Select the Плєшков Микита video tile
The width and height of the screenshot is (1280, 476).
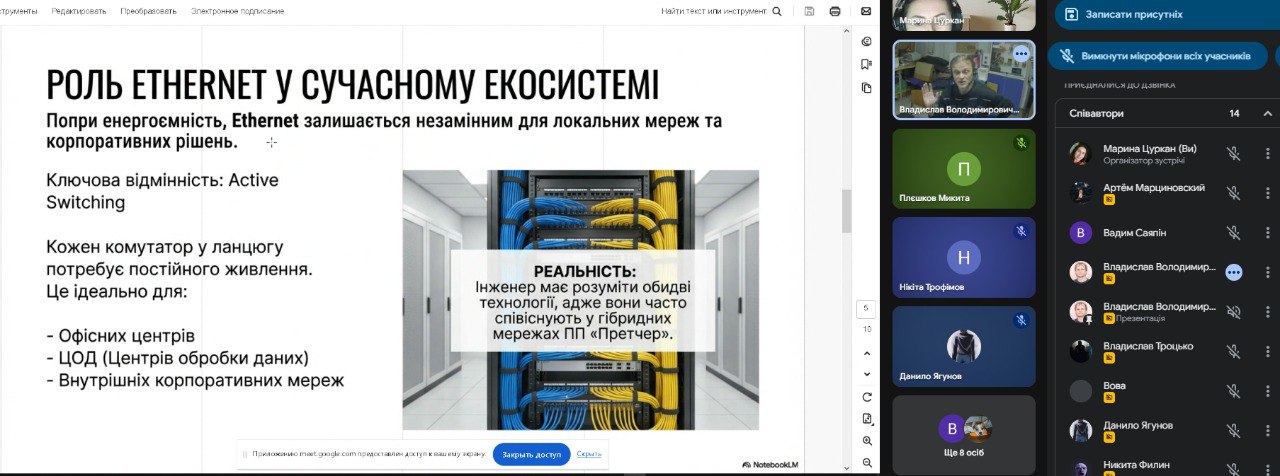[x=963, y=168]
